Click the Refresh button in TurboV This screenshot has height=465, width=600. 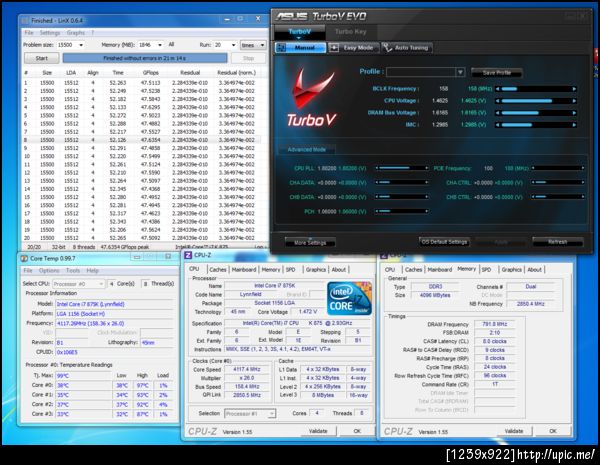[x=558, y=242]
